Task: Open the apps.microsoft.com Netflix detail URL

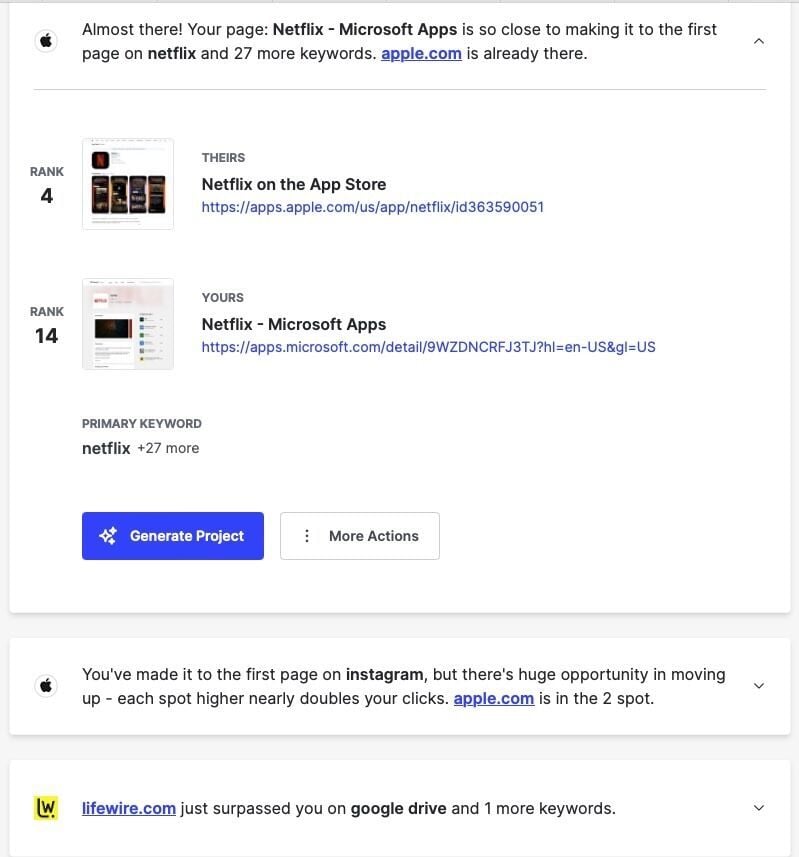Action: (428, 347)
